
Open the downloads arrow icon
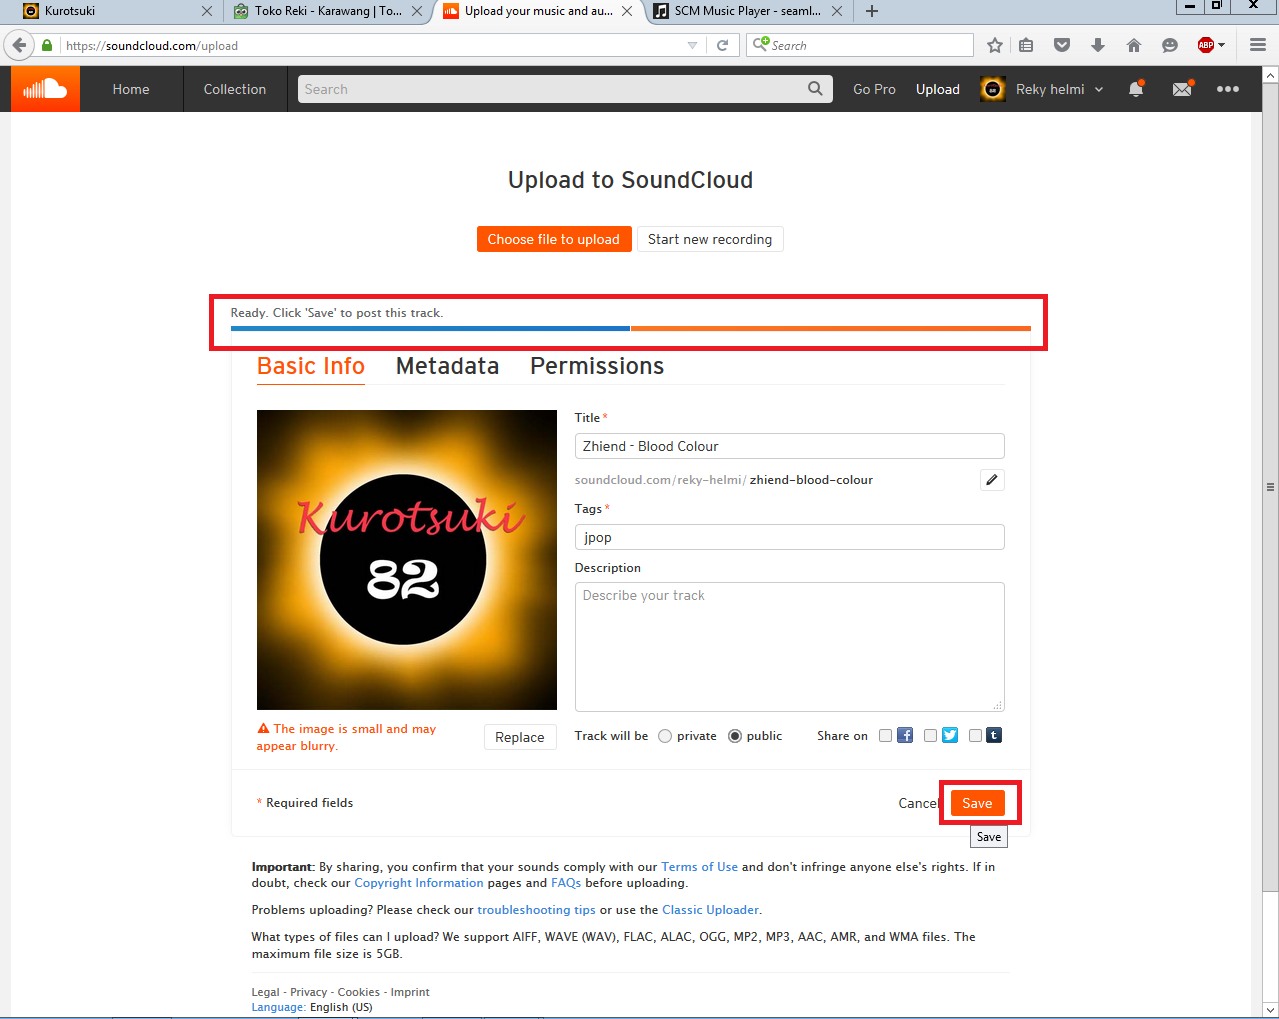[1098, 45]
